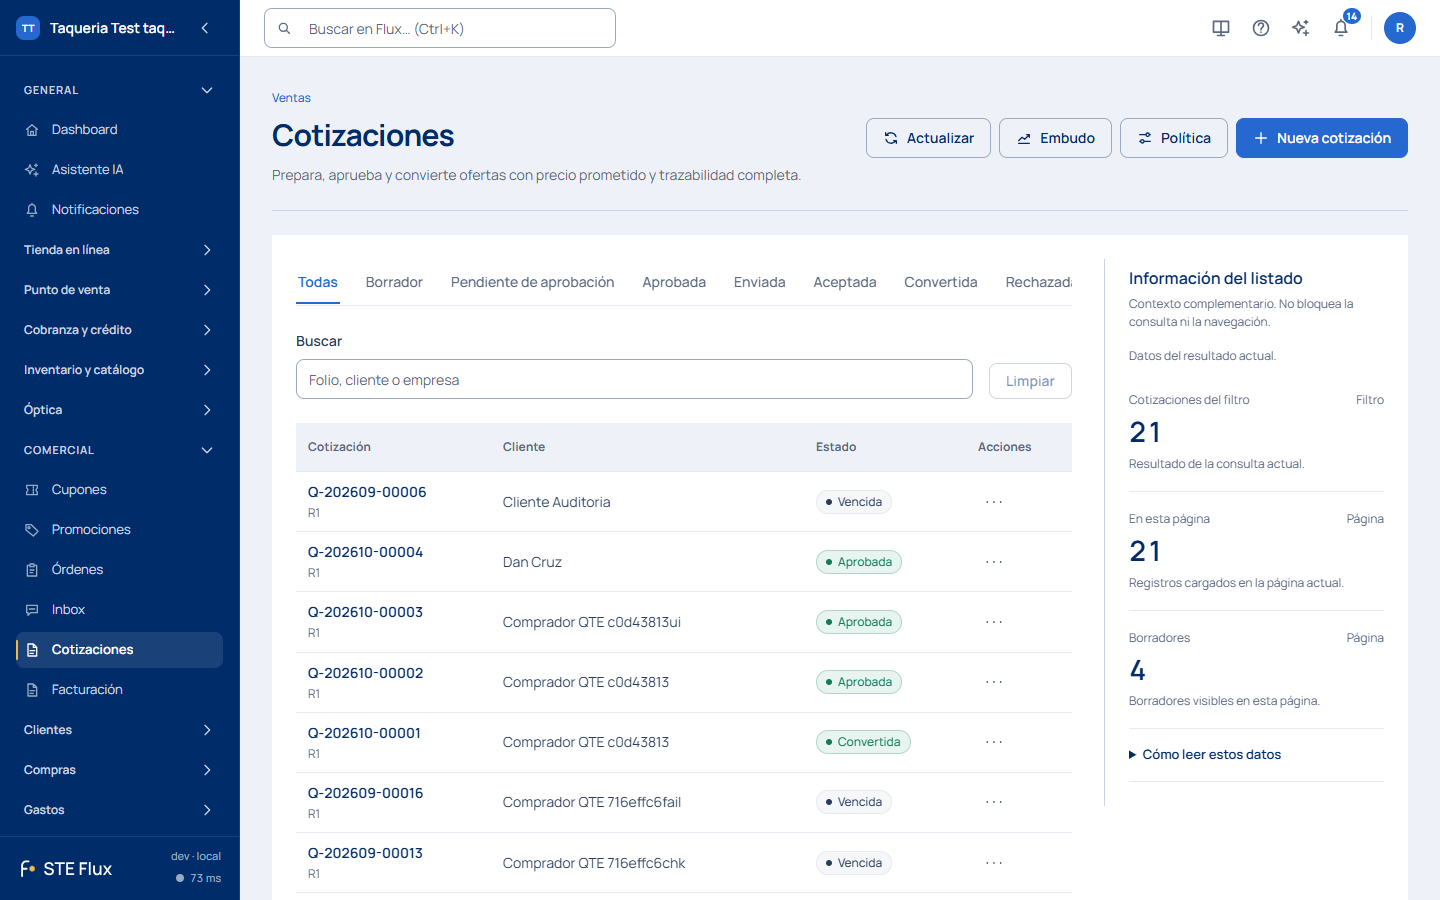Expand Inventario y catálogo submenu

tap(120, 370)
